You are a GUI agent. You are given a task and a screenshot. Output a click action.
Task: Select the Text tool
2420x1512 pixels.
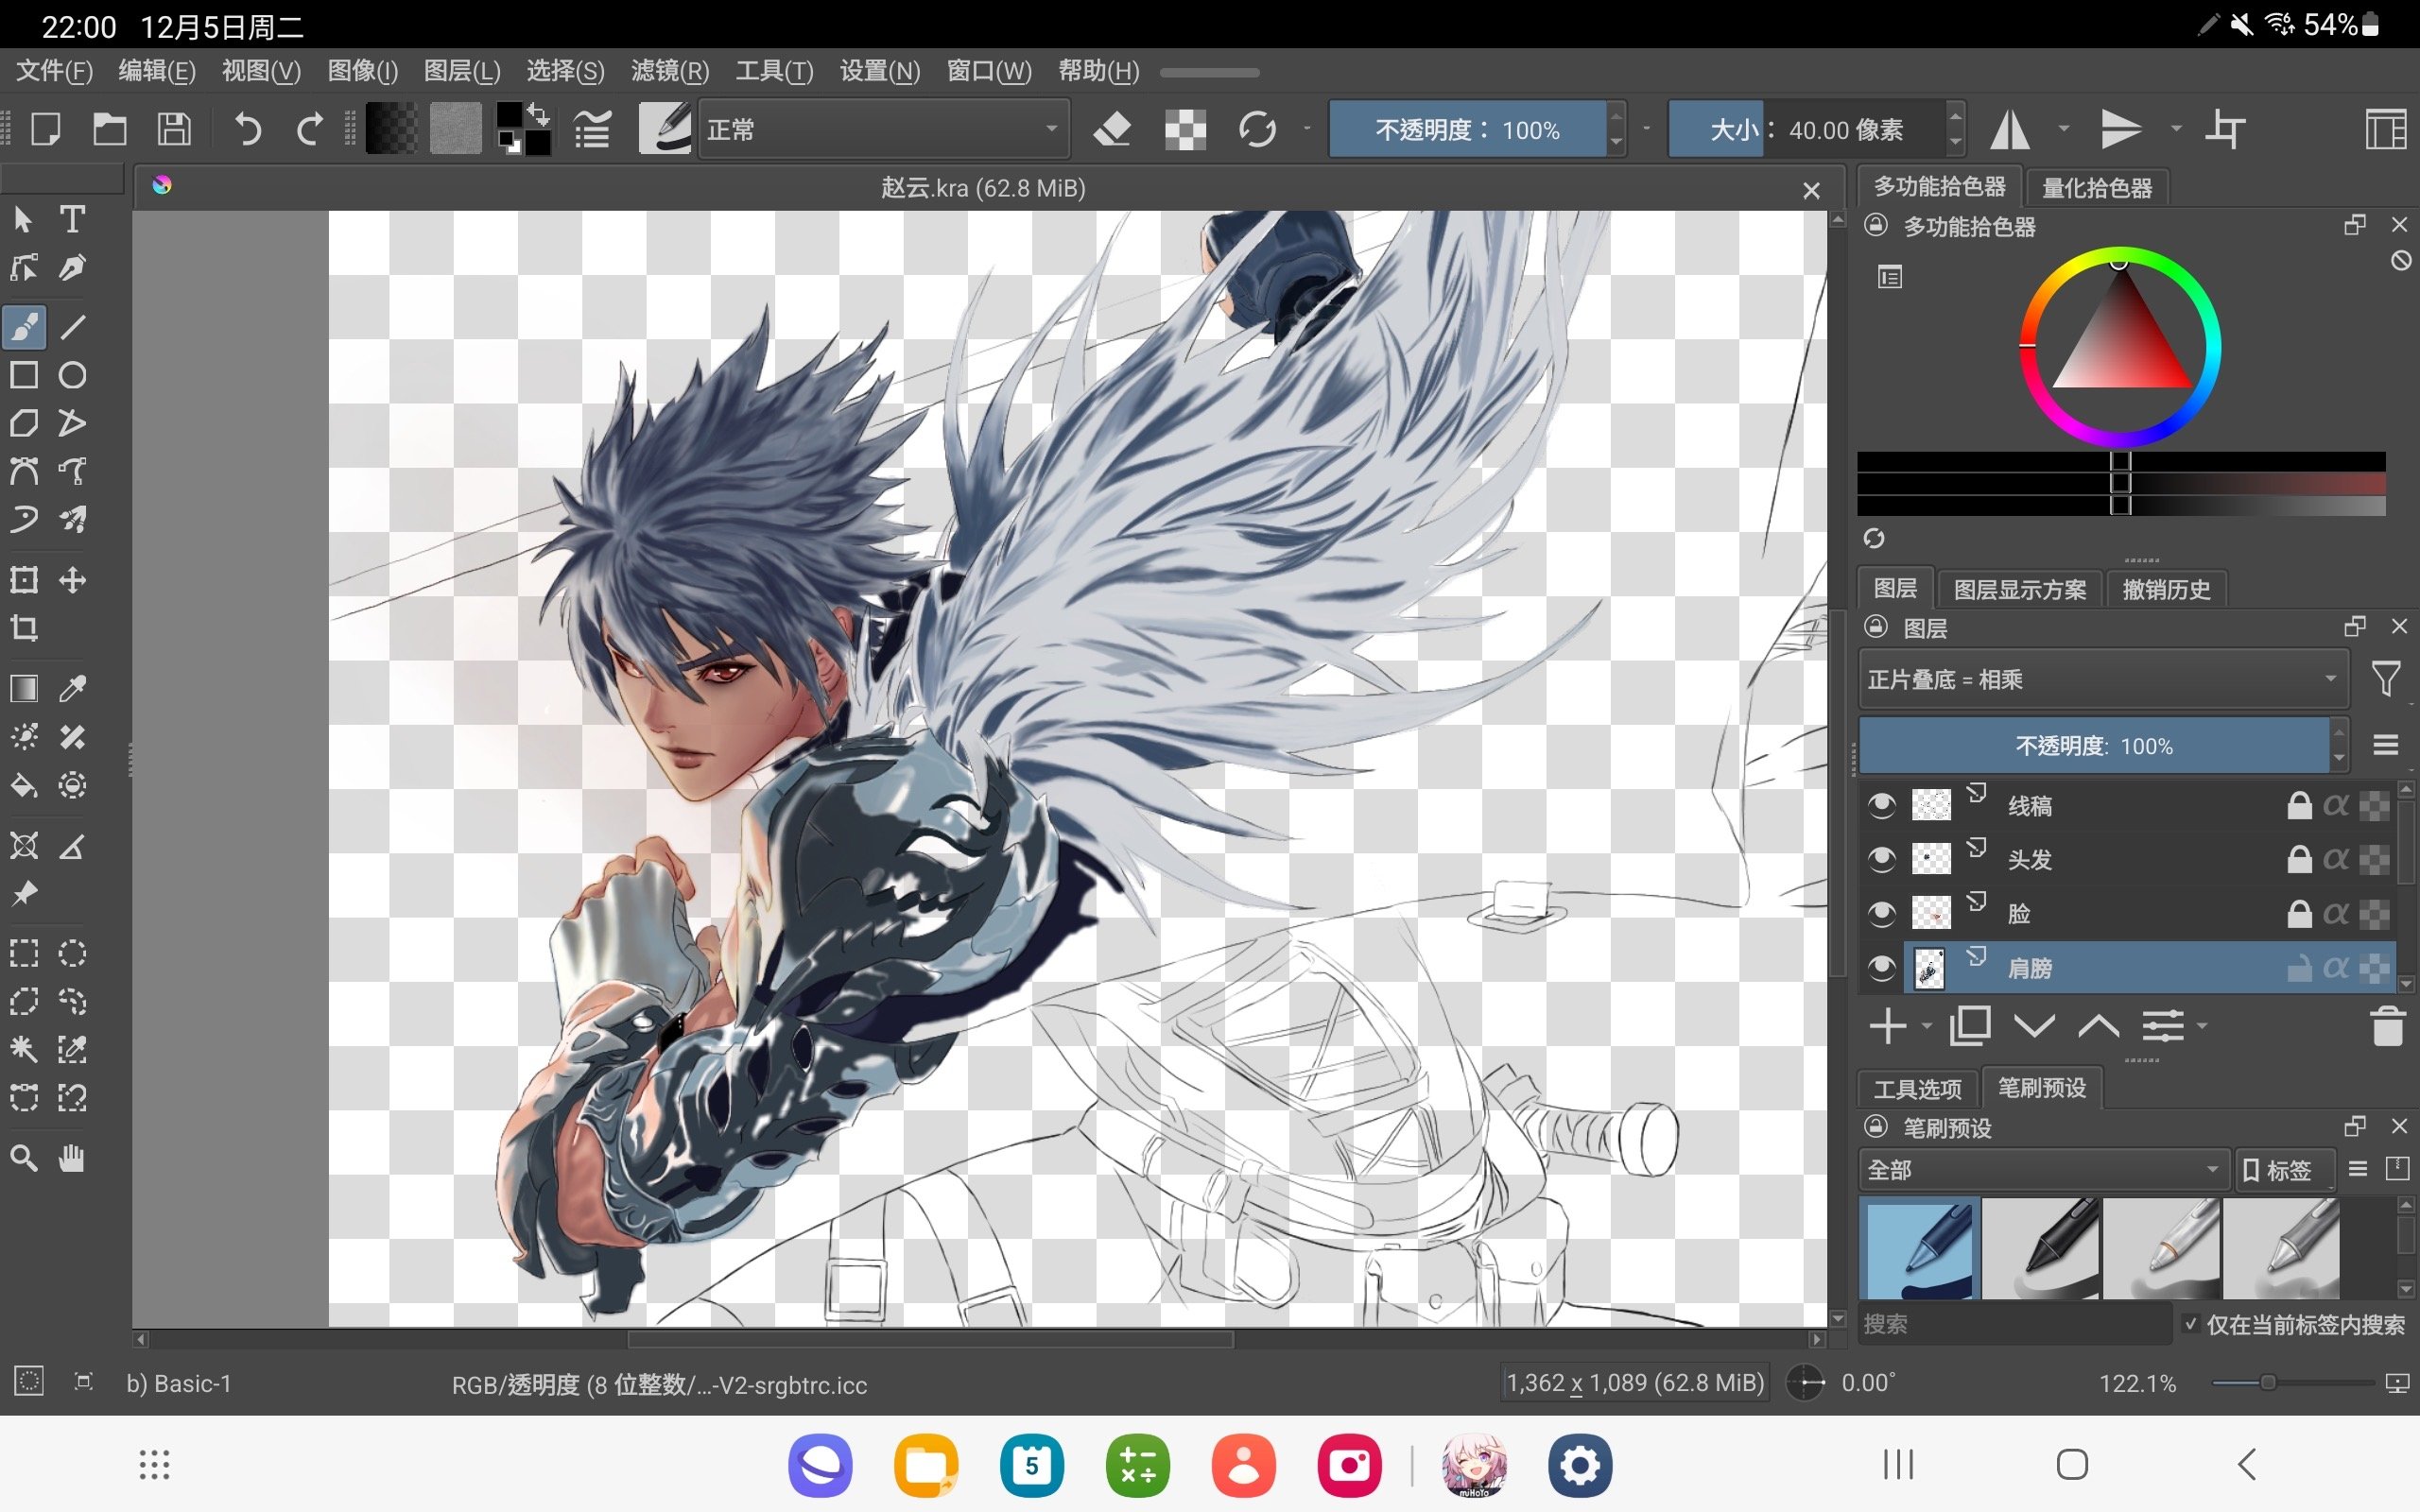(72, 219)
